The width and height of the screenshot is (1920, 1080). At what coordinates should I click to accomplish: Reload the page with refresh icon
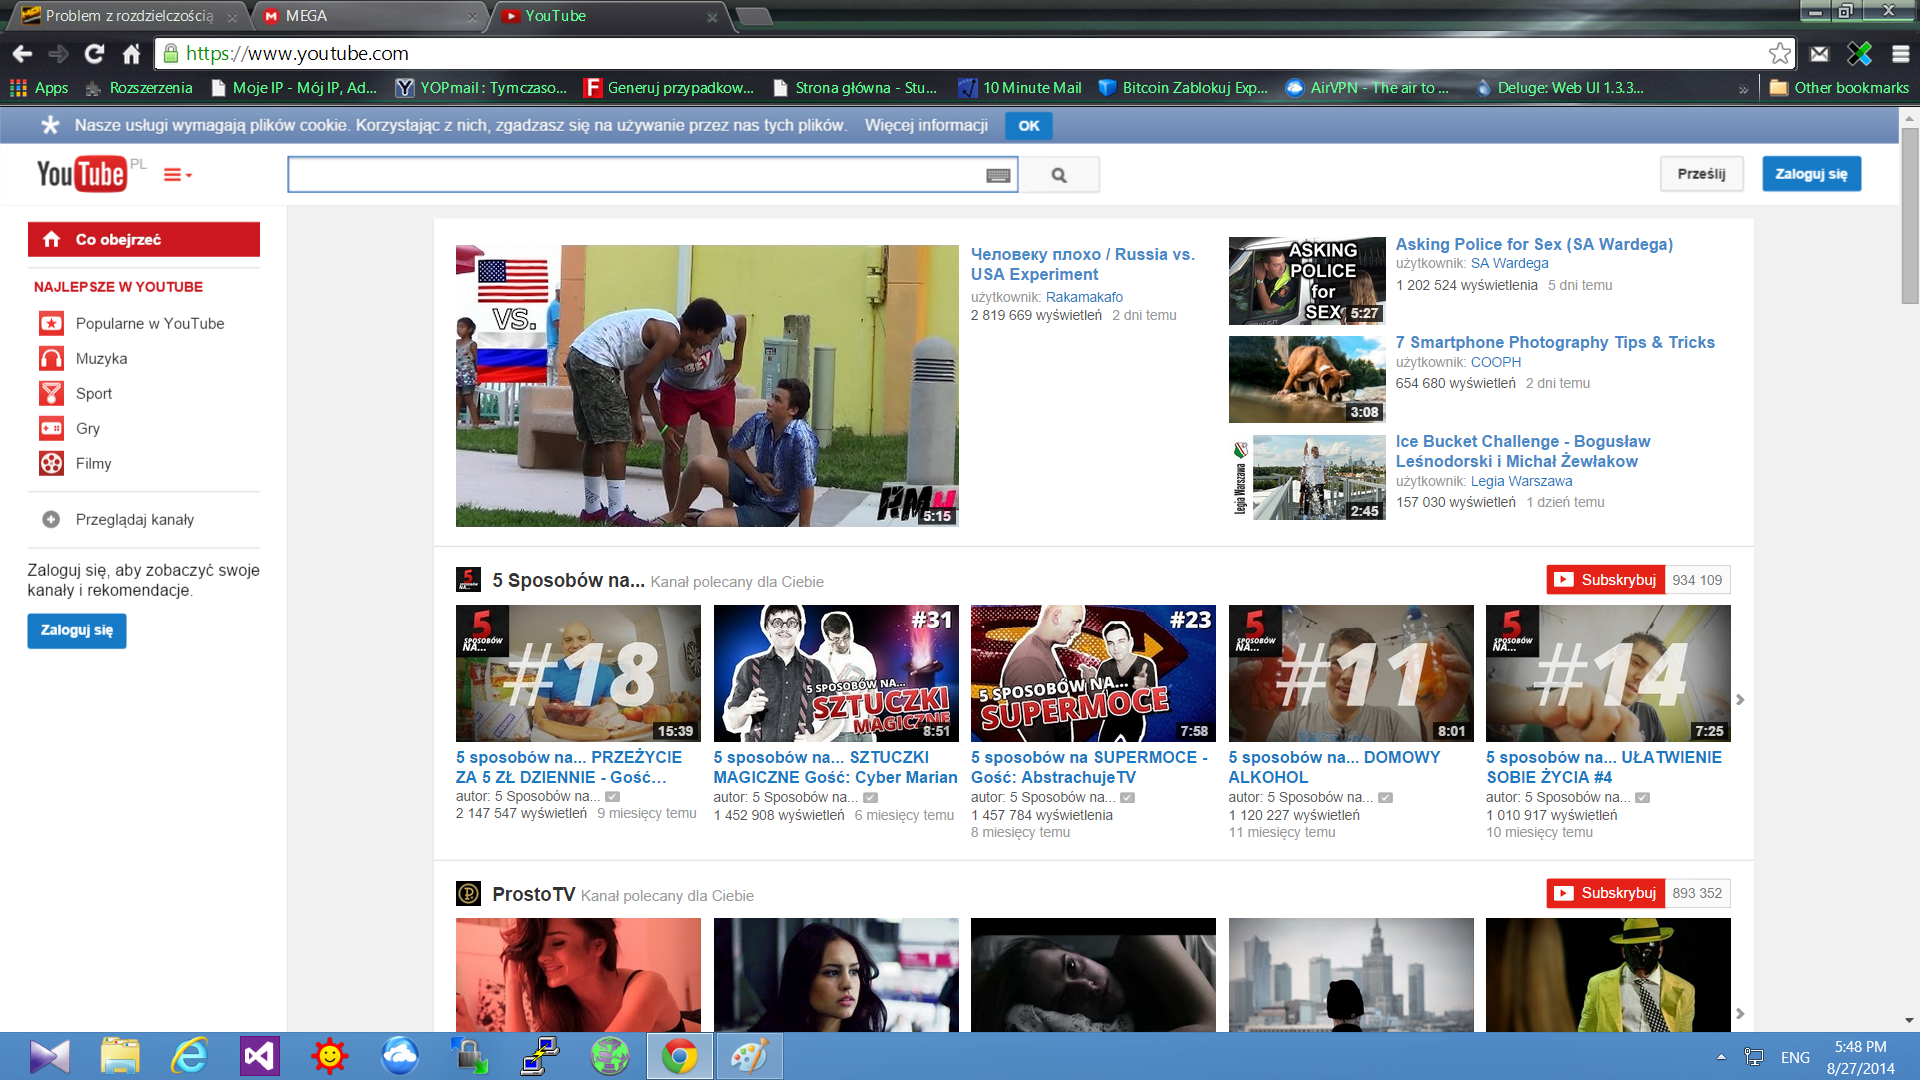point(95,54)
